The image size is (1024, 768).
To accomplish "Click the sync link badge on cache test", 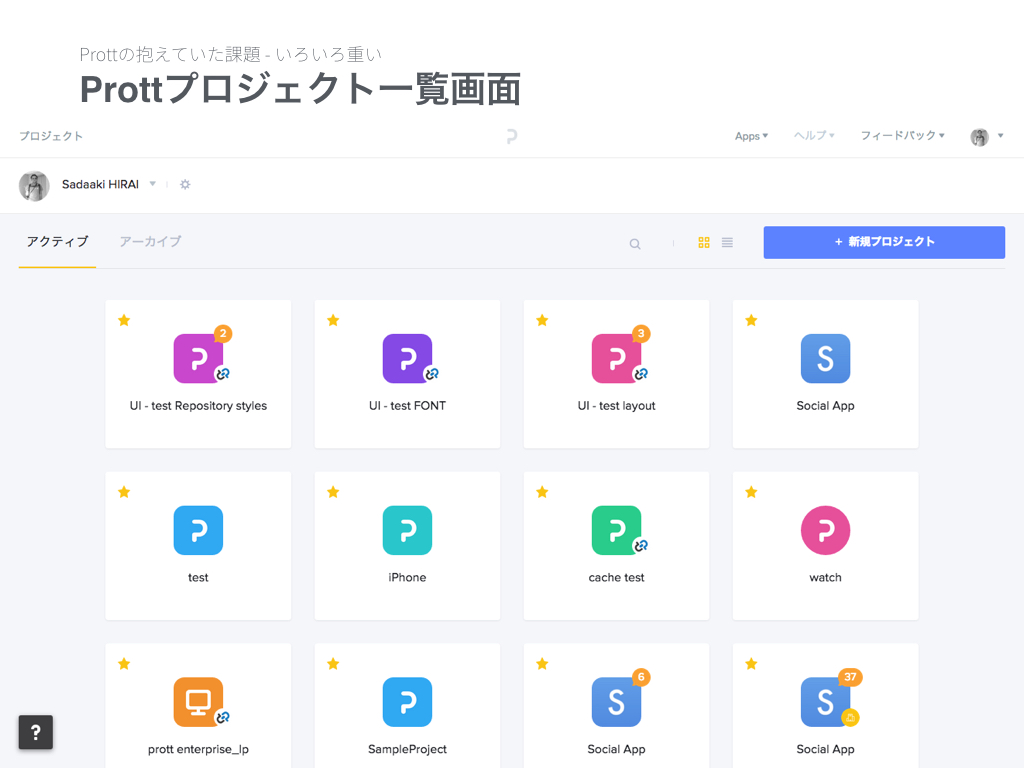I will [x=641, y=546].
